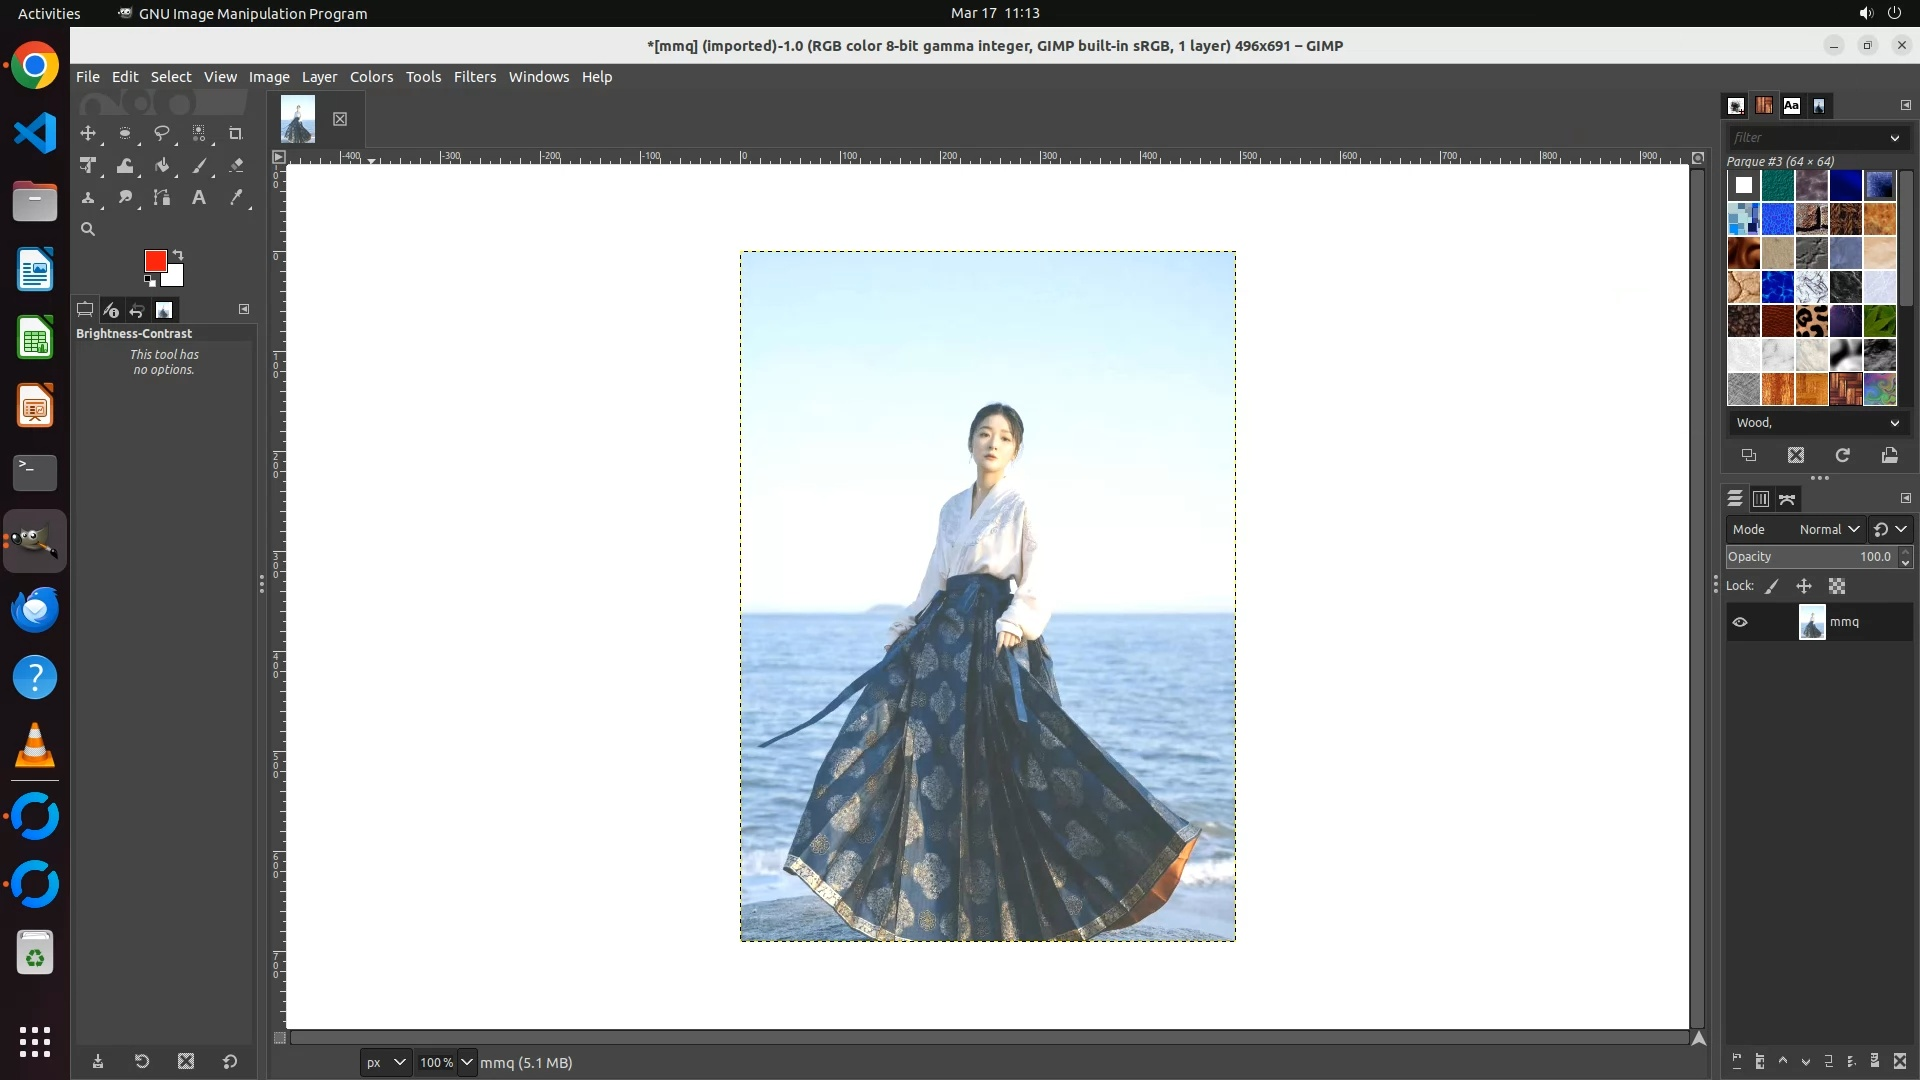Select the Color Picker eyedropper tool

coord(236,198)
